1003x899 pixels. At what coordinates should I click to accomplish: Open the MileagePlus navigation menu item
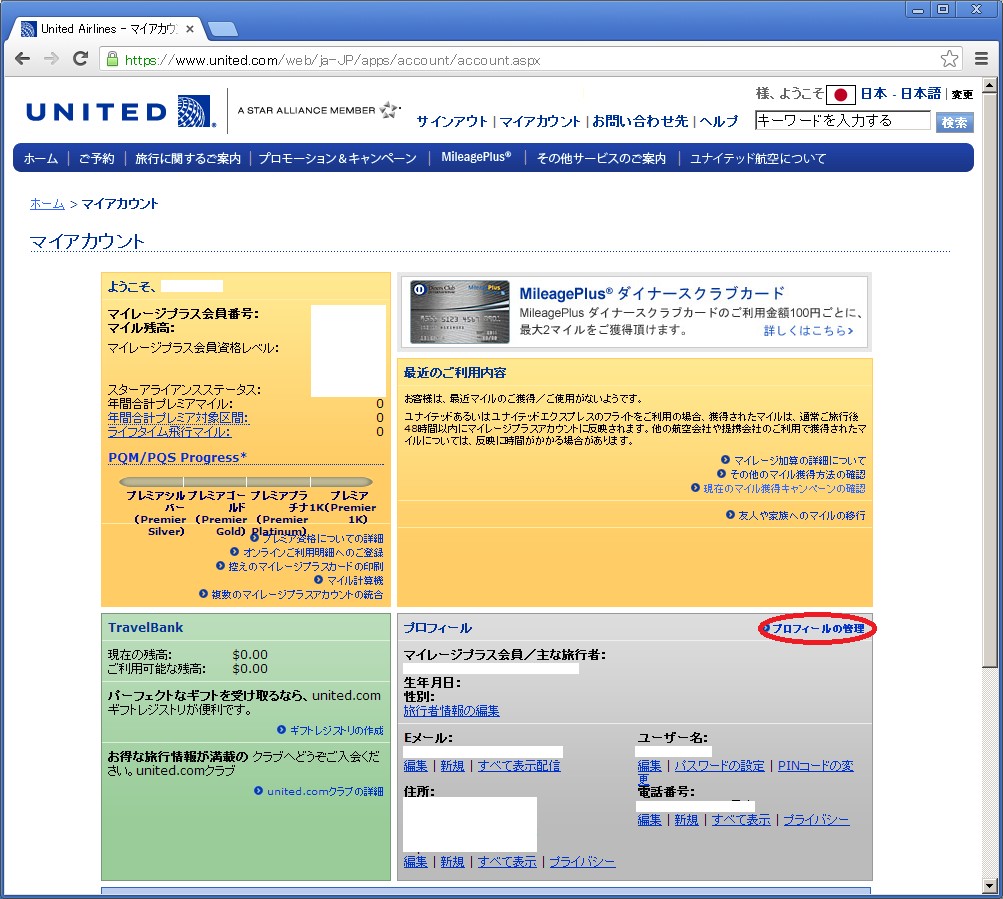pos(477,157)
